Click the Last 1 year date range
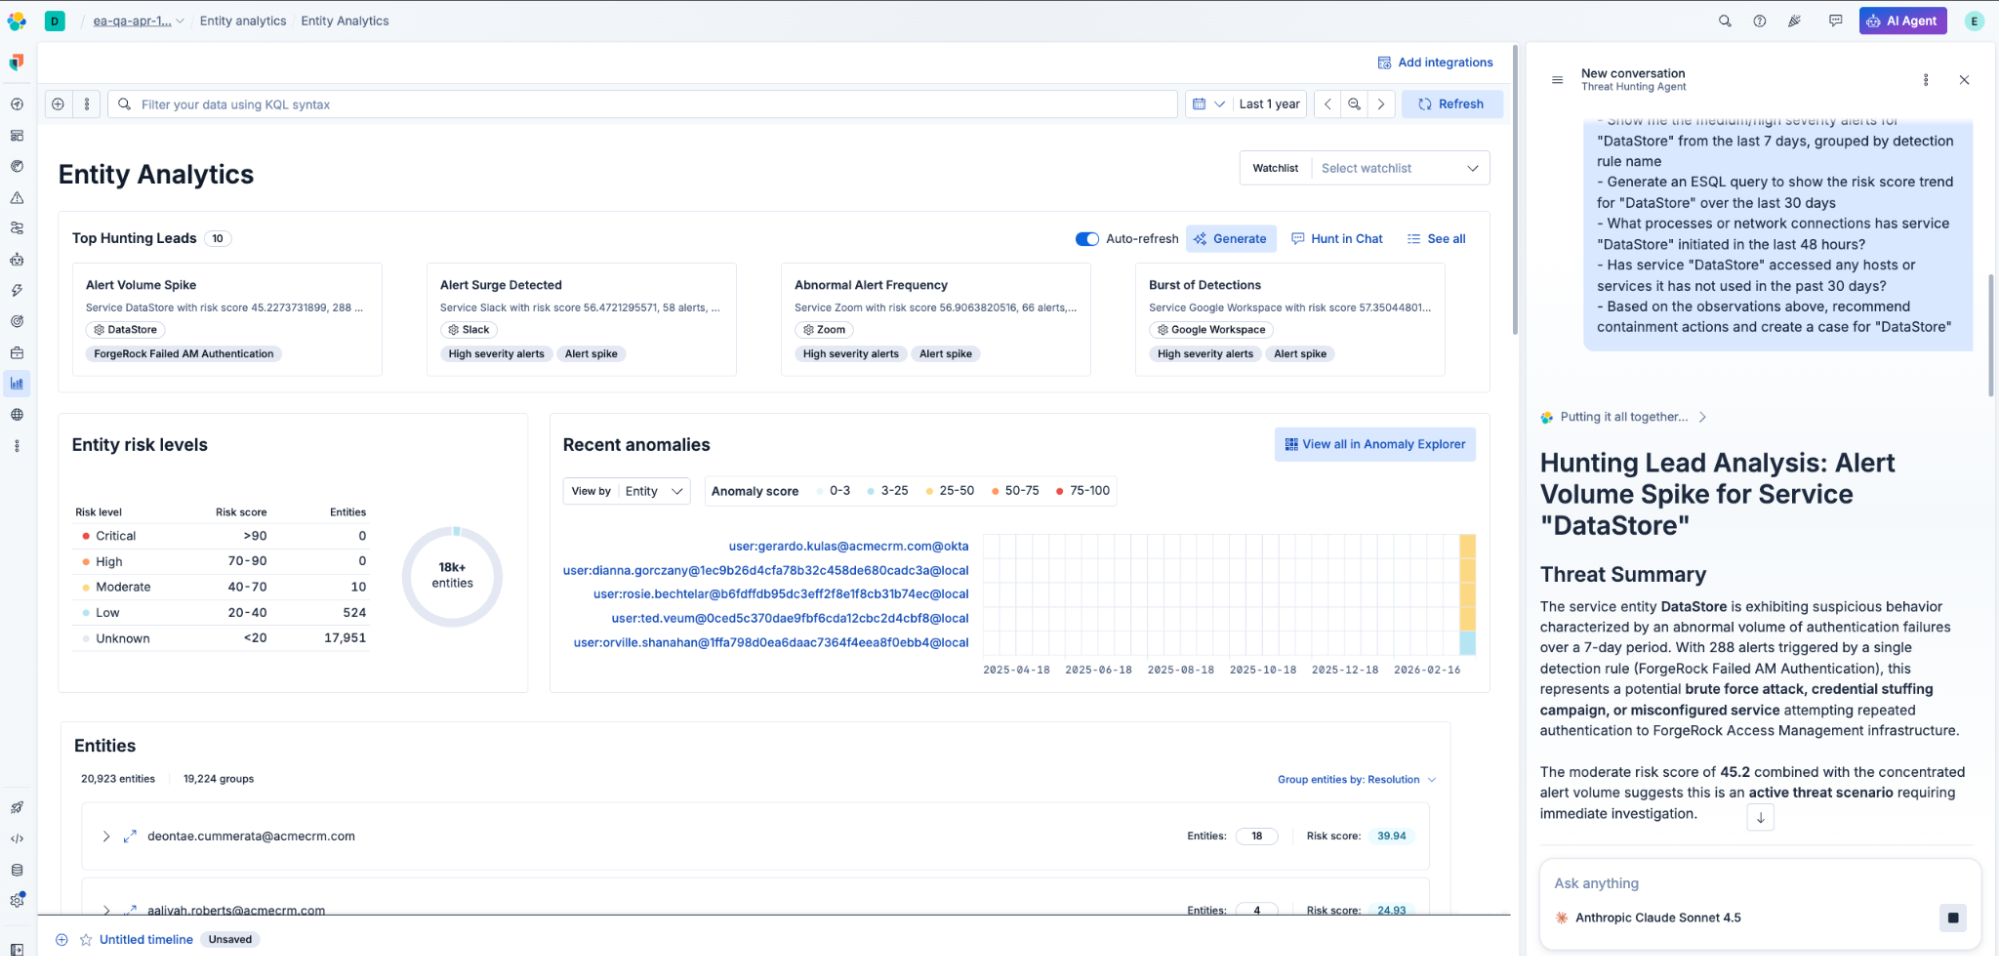The width and height of the screenshot is (1999, 956). pyautogui.click(x=1269, y=104)
